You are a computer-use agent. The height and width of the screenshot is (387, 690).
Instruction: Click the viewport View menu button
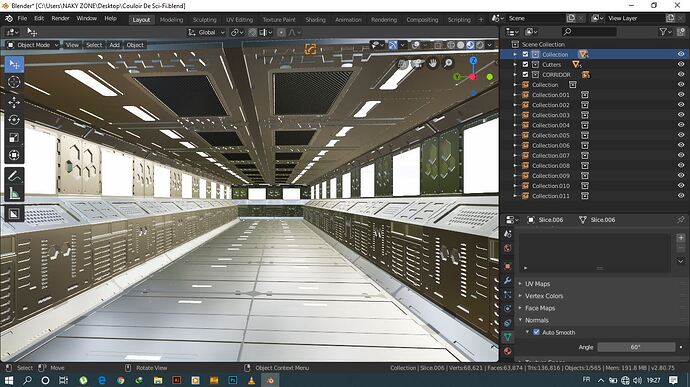tap(72, 45)
